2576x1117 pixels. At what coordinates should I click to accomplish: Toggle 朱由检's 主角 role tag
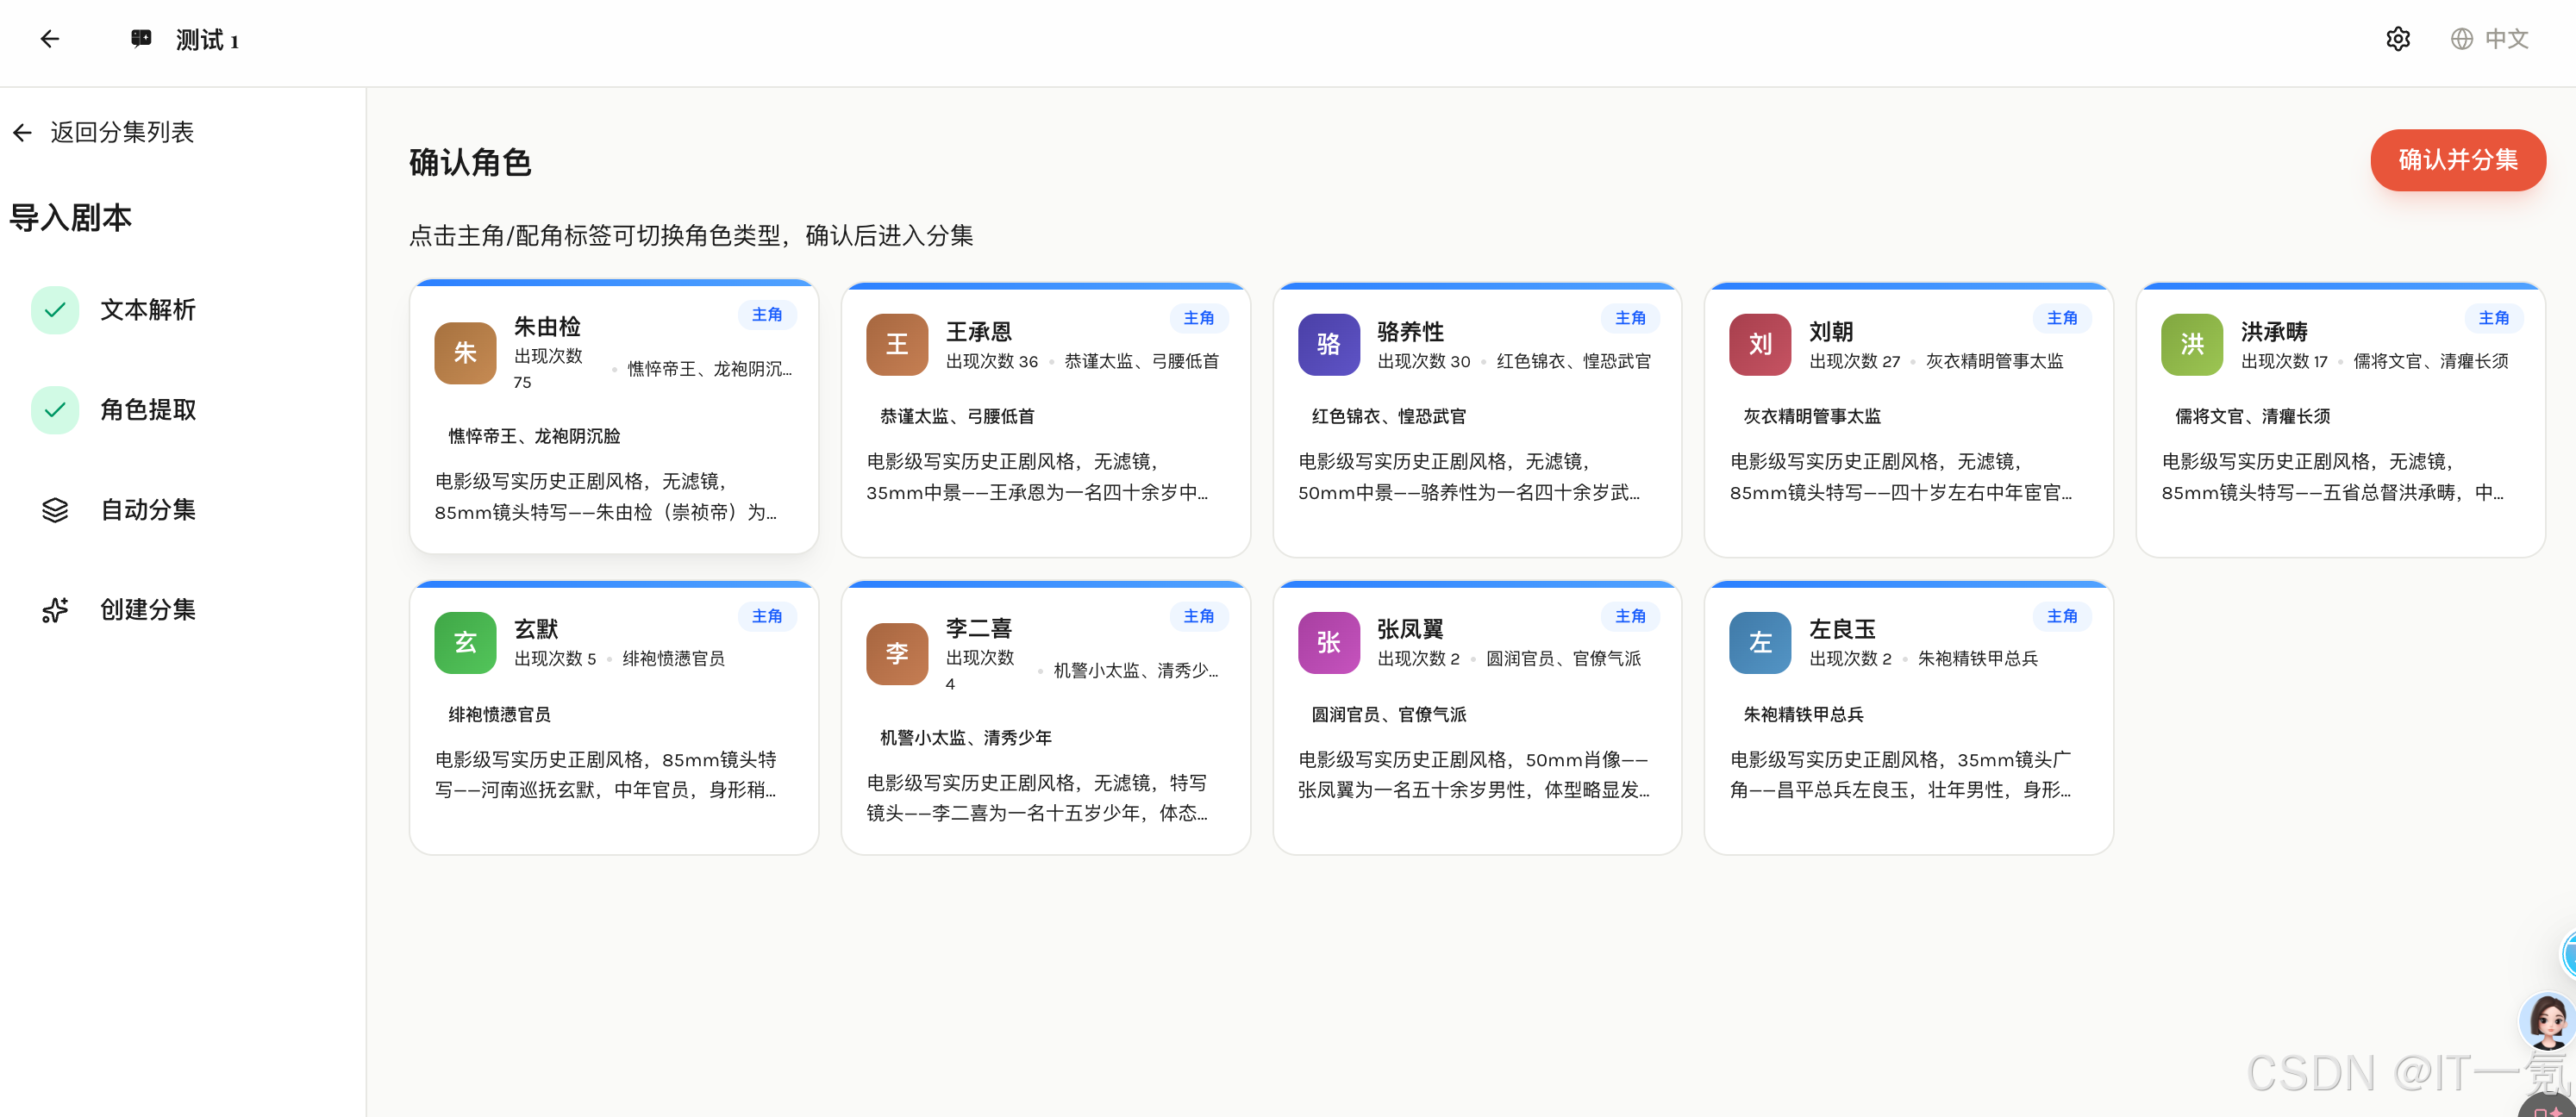pyautogui.click(x=767, y=314)
